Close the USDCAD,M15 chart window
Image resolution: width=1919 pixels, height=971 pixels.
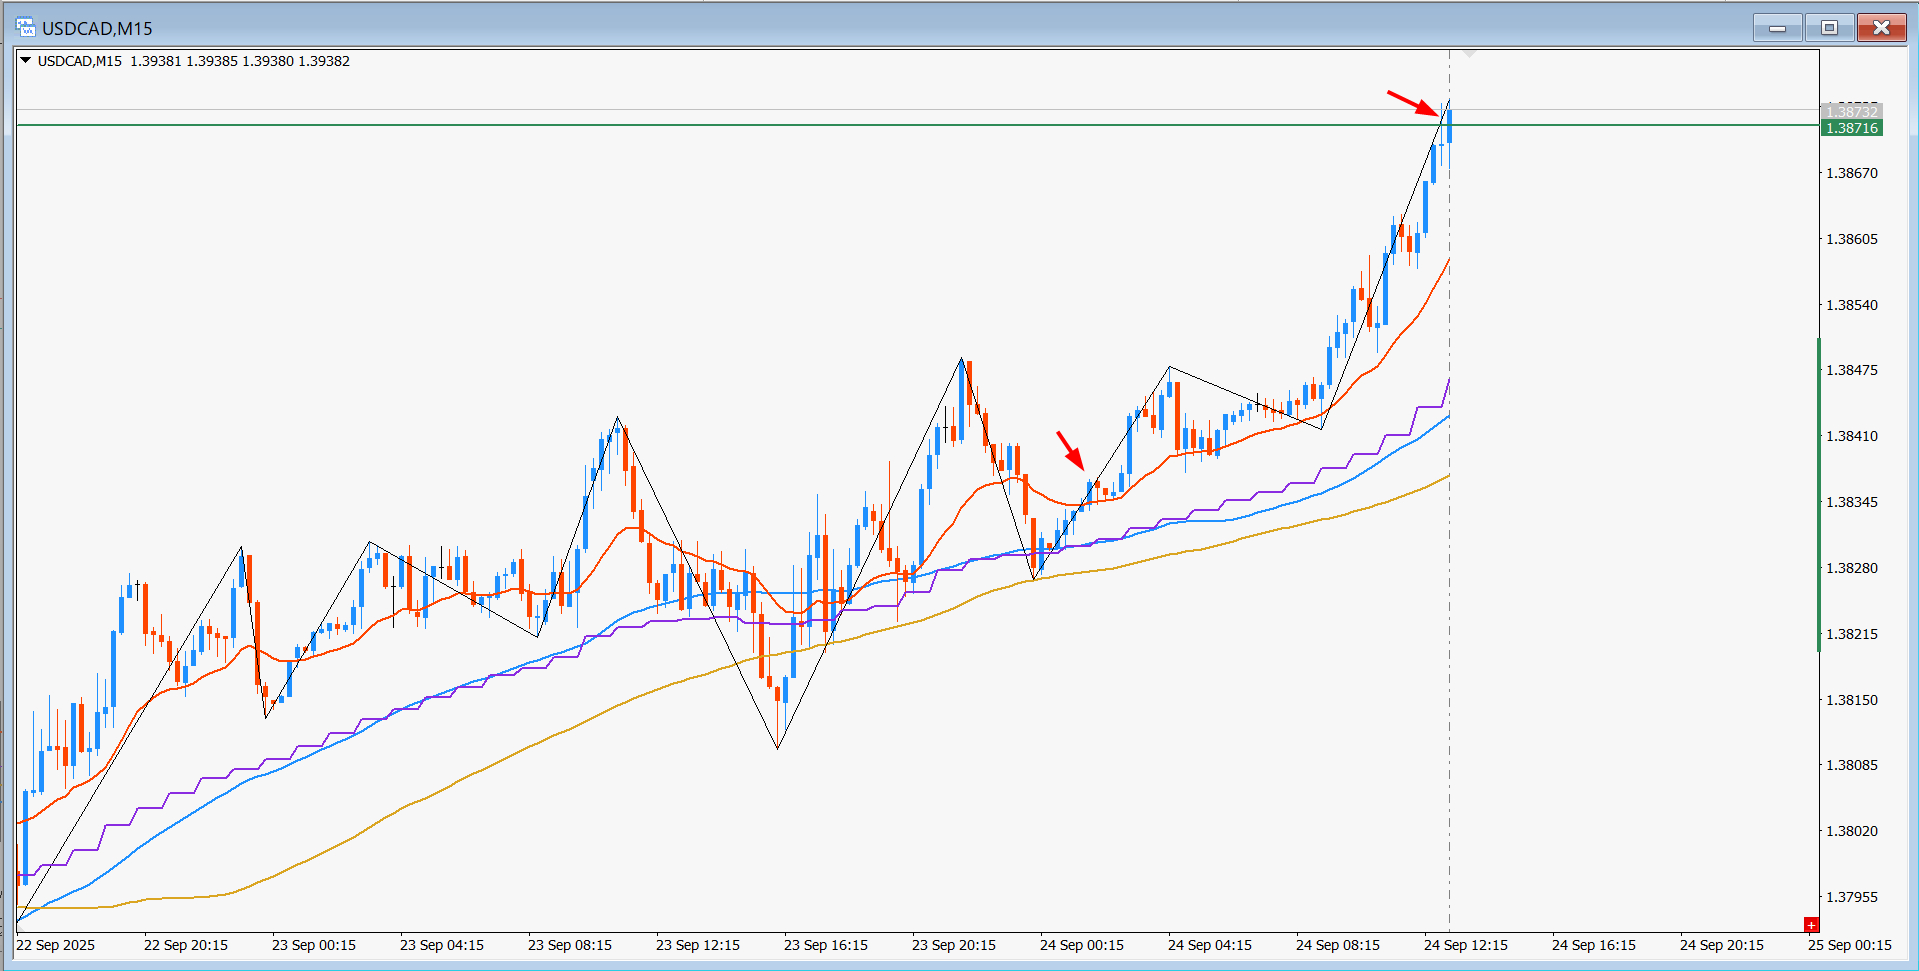(x=1881, y=28)
